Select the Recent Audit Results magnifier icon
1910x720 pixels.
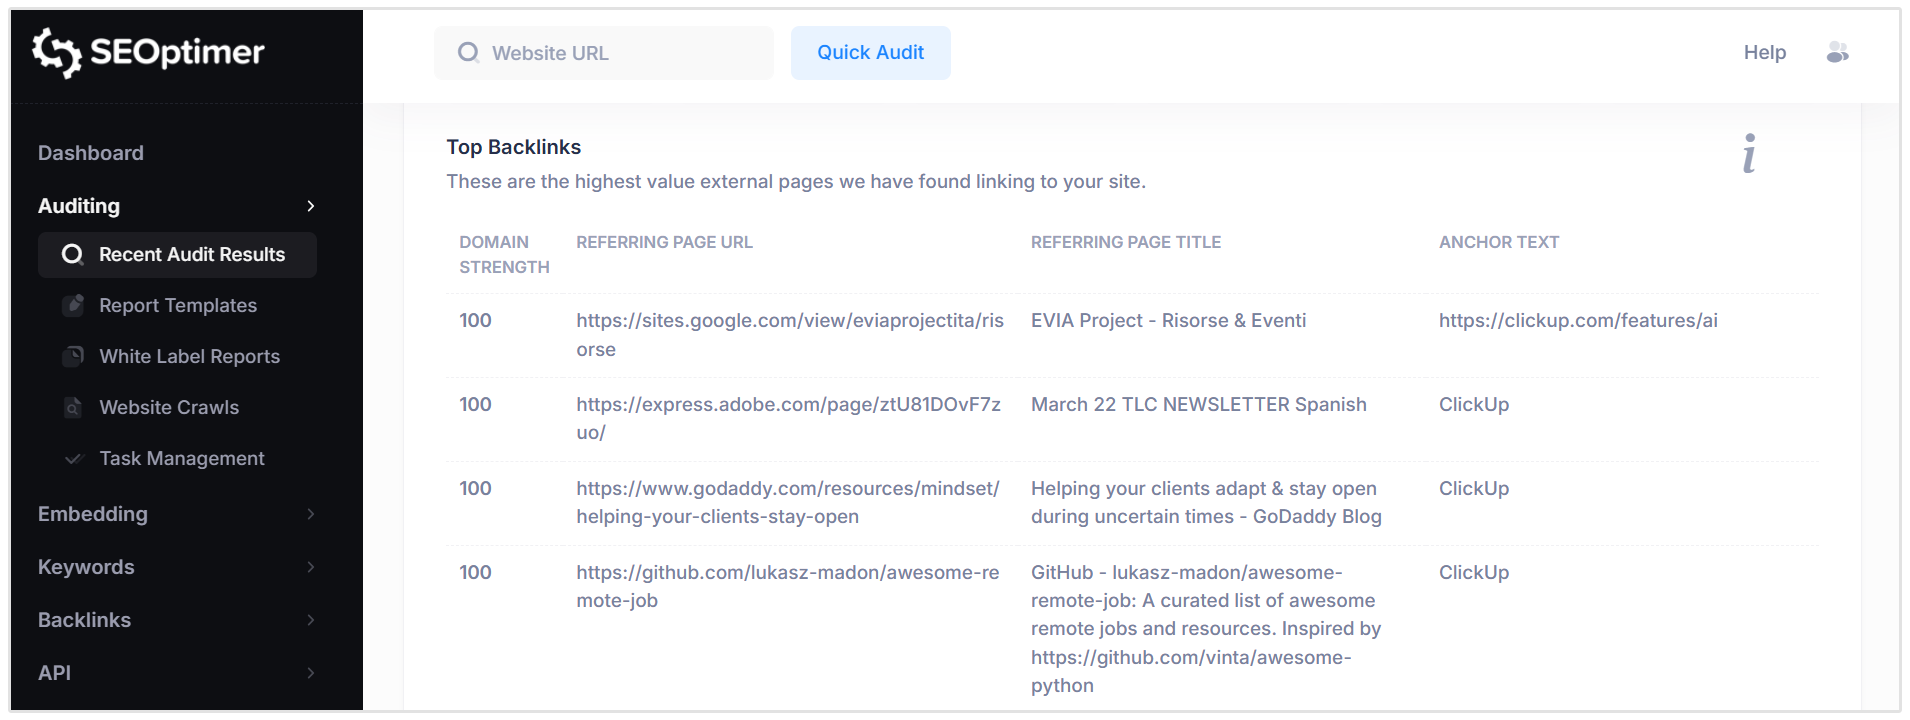point(71,255)
